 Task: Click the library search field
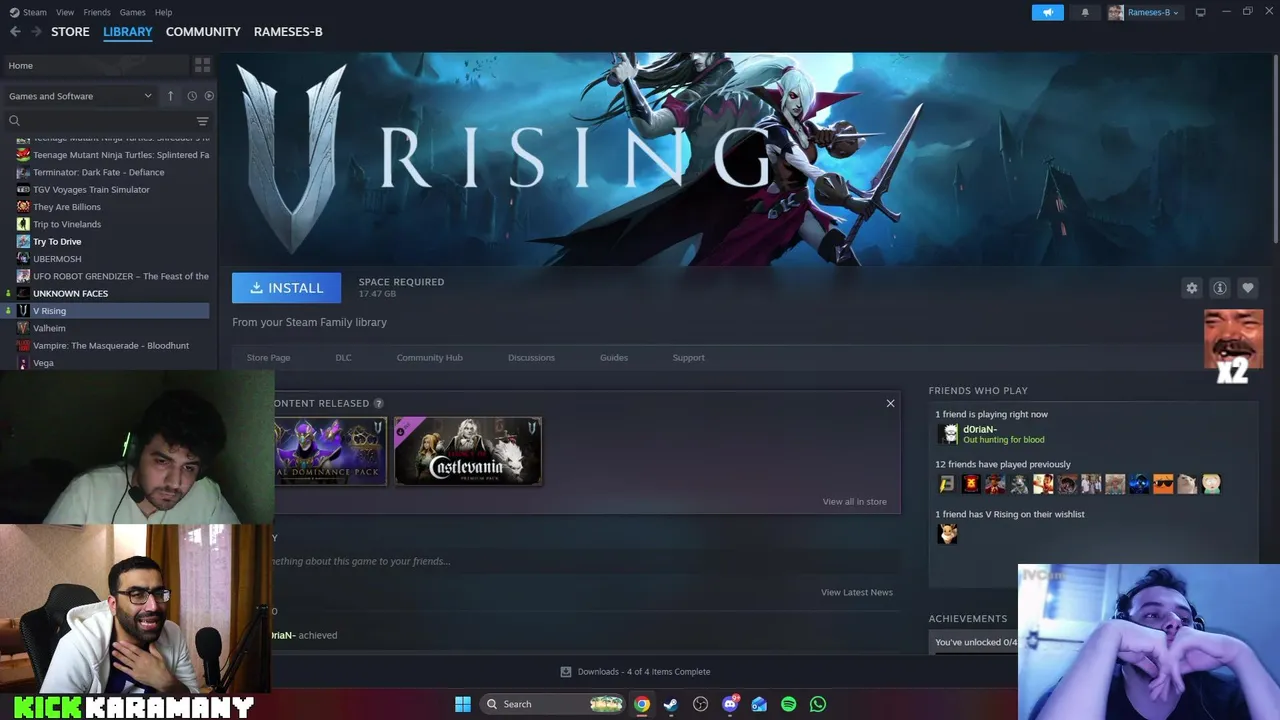[x=100, y=120]
